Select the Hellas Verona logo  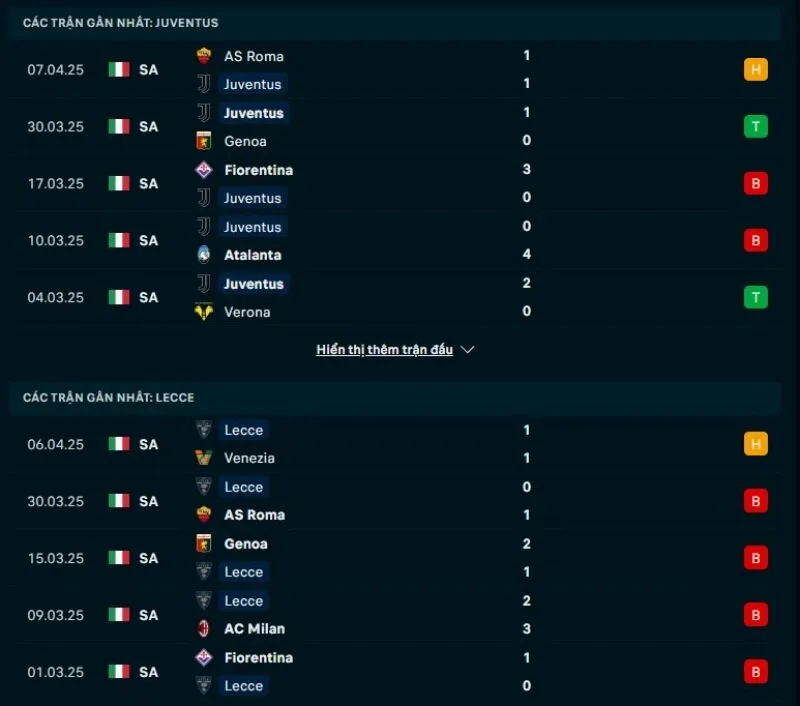tap(202, 311)
